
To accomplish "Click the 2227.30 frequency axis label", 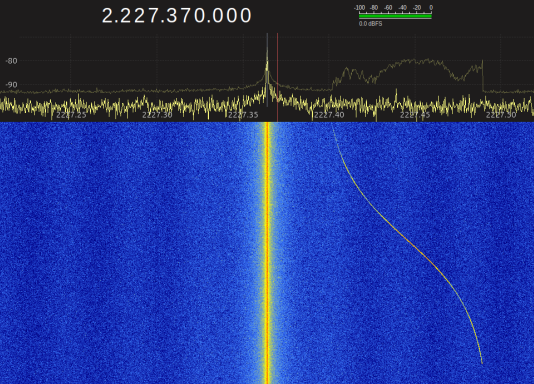I will [157, 115].
